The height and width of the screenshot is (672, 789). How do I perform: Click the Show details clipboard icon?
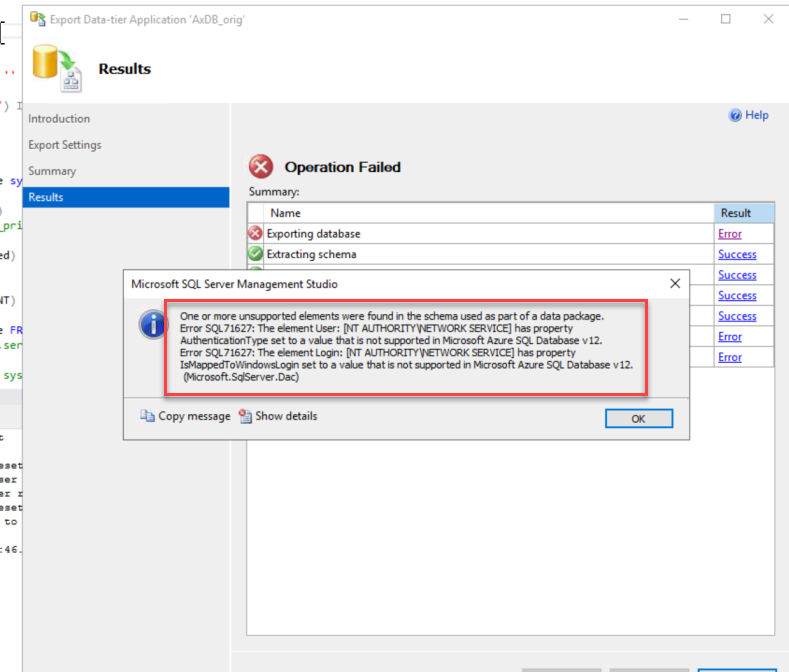(245, 416)
